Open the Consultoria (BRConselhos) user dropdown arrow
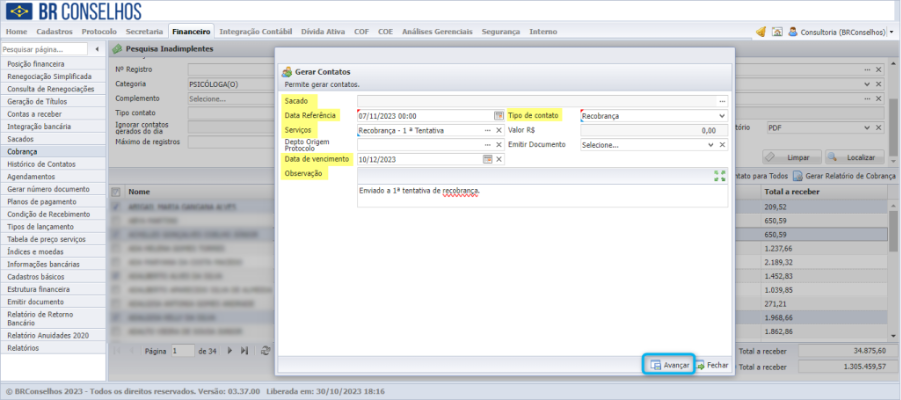The width and height of the screenshot is (901, 400). [891, 33]
